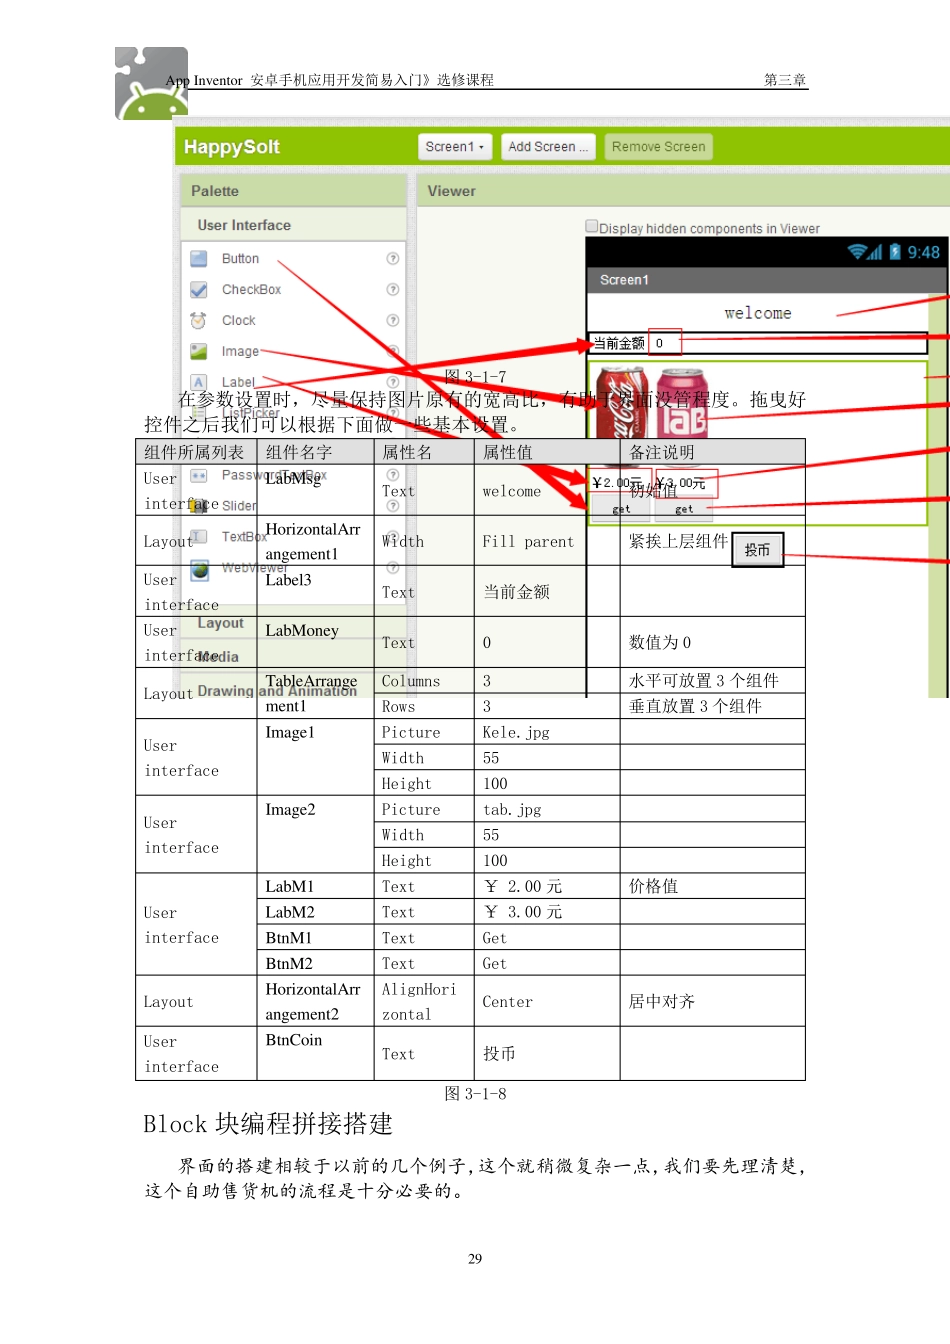Viewport: 950px width, 1344px height.
Task: Select the TextBox palette component icon
Action: click(199, 537)
